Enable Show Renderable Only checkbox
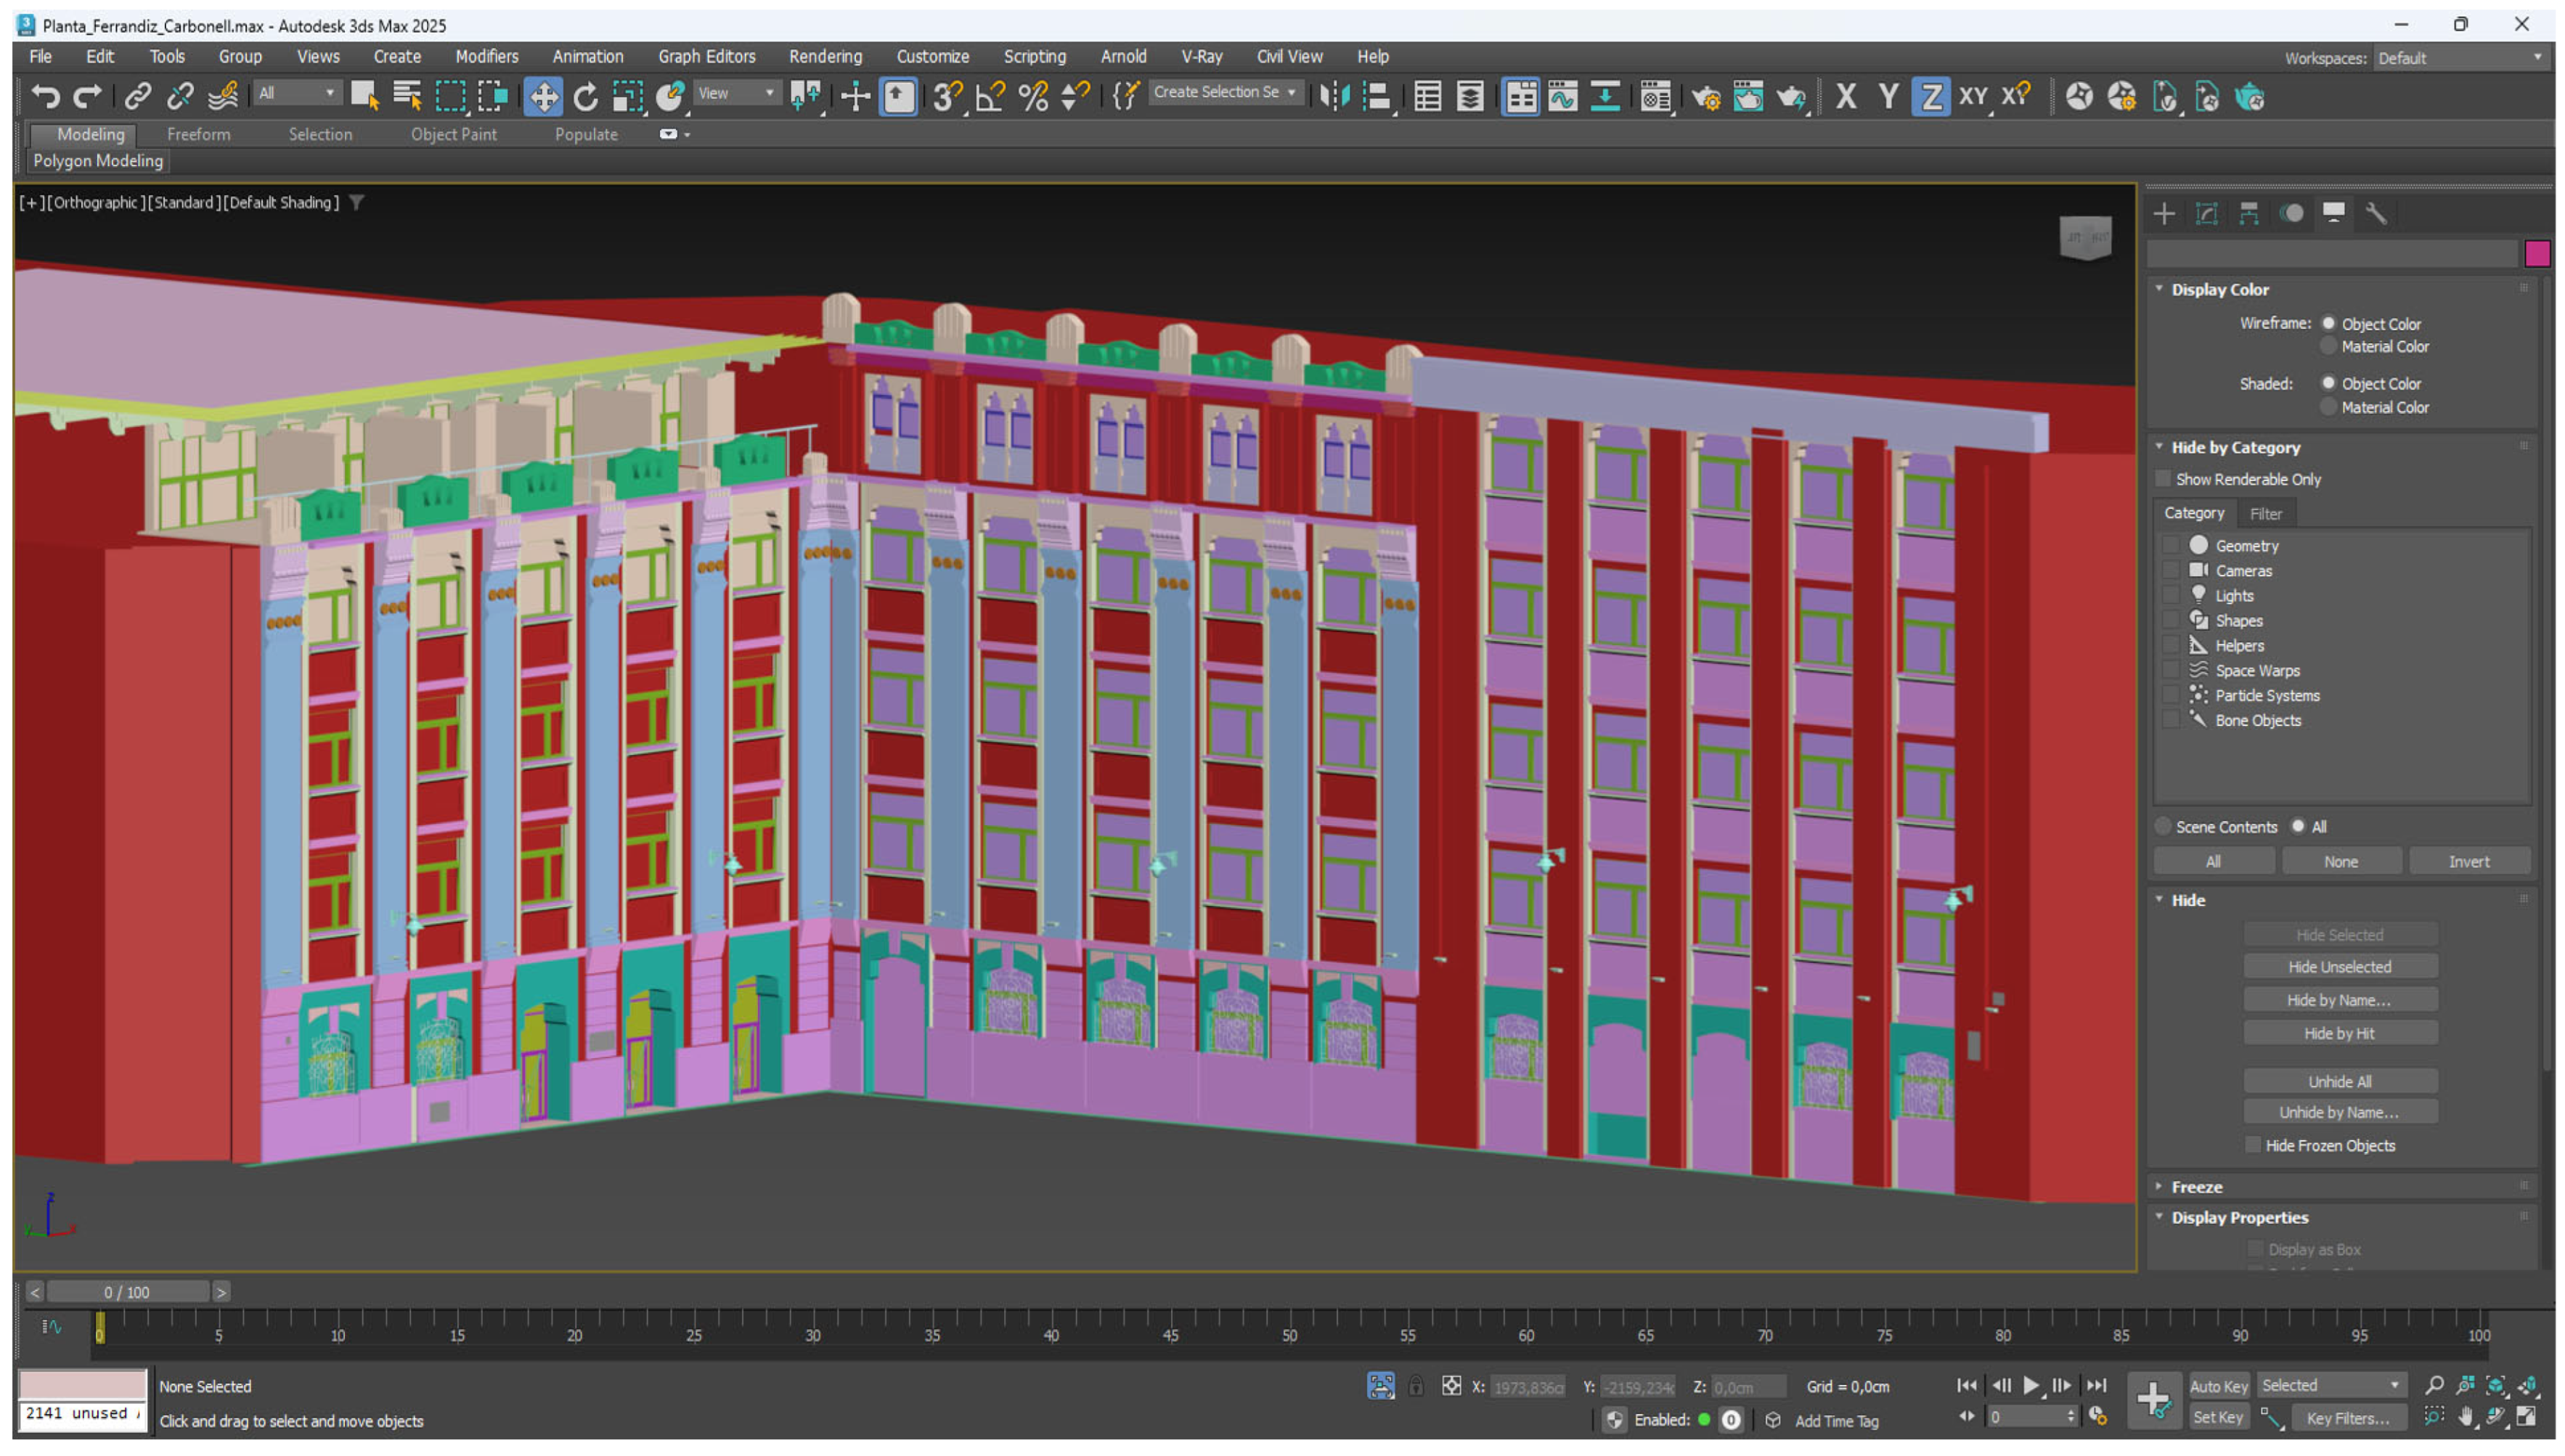The height and width of the screenshot is (1456, 2565). (2164, 479)
